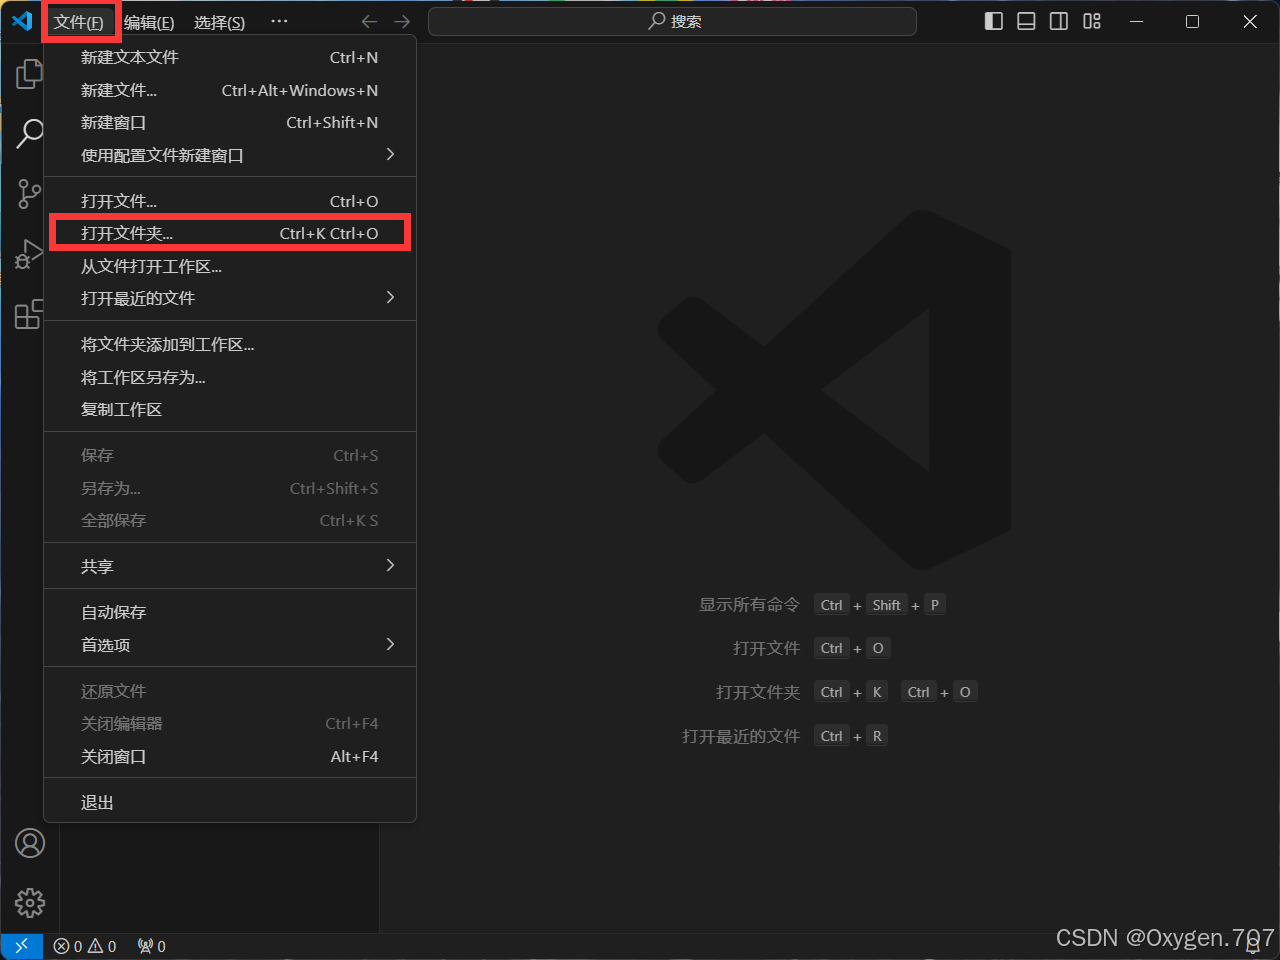Image resolution: width=1280 pixels, height=960 pixels.
Task: Open the Source Control view
Action: click(x=30, y=194)
